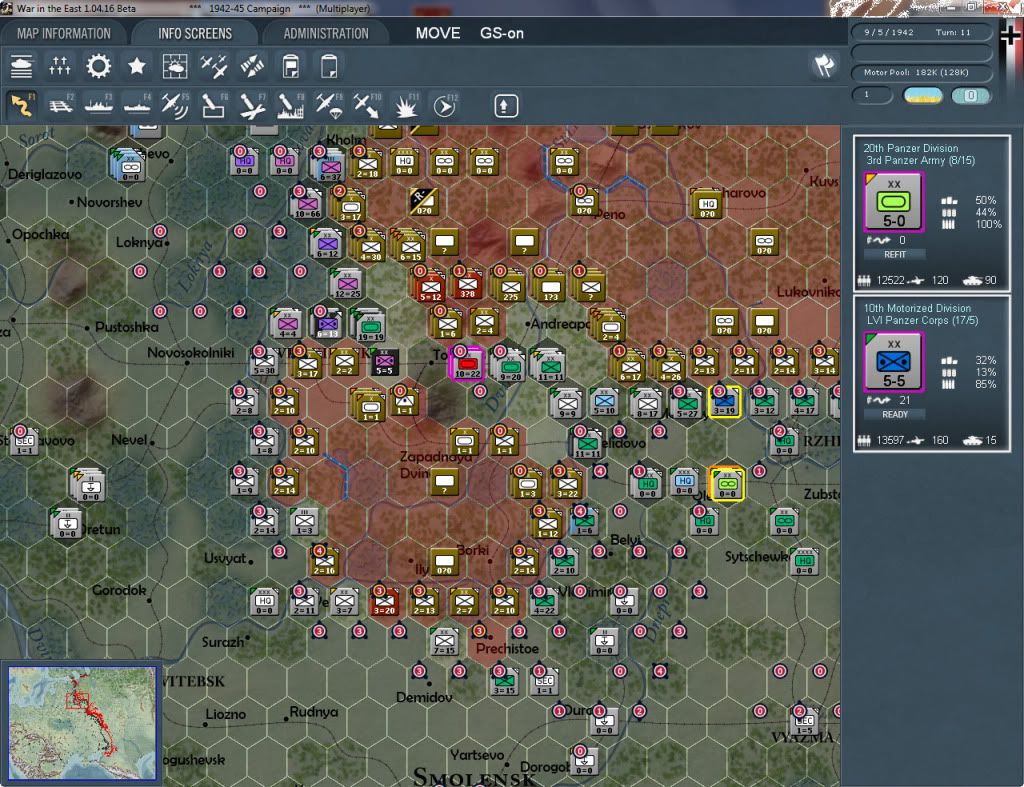This screenshot has height=787, width=1024.
Task: Open the first clipboard report icon
Action: click(x=291, y=67)
